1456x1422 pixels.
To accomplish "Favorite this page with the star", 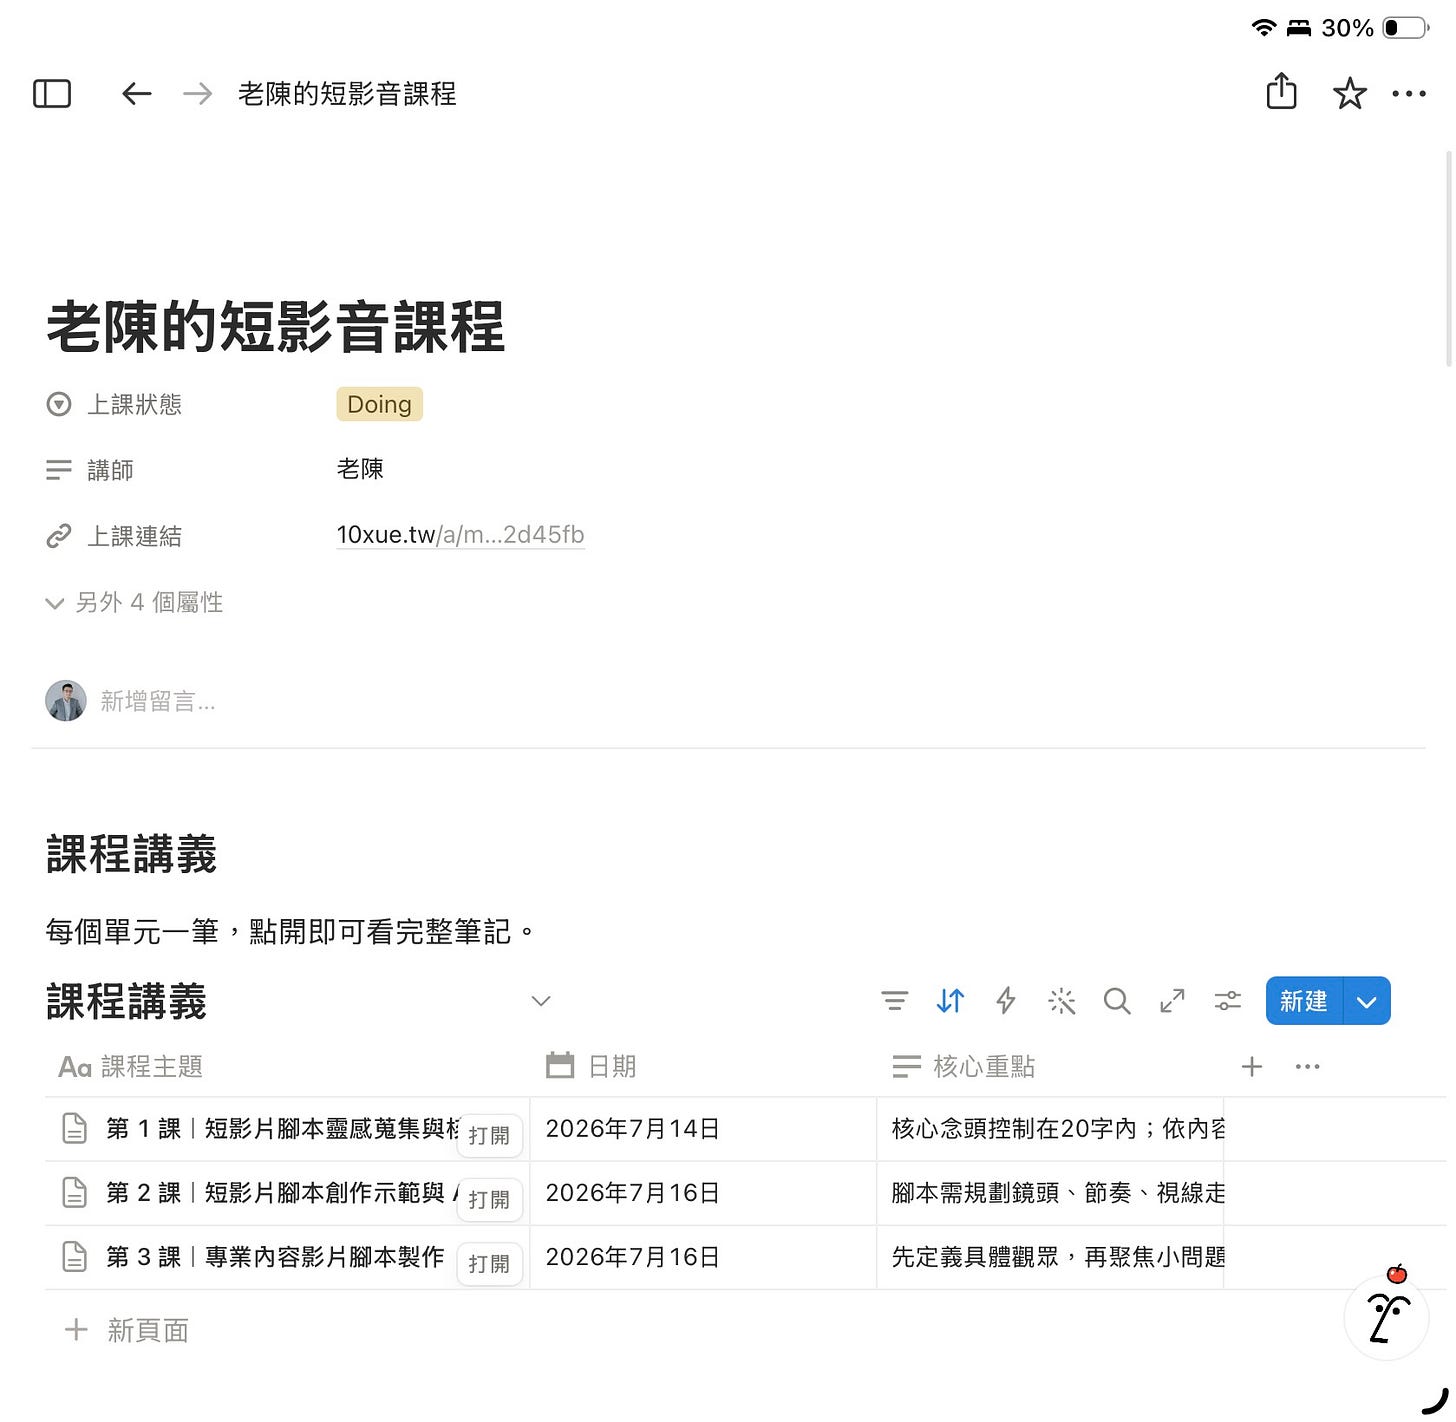I will tap(1350, 94).
